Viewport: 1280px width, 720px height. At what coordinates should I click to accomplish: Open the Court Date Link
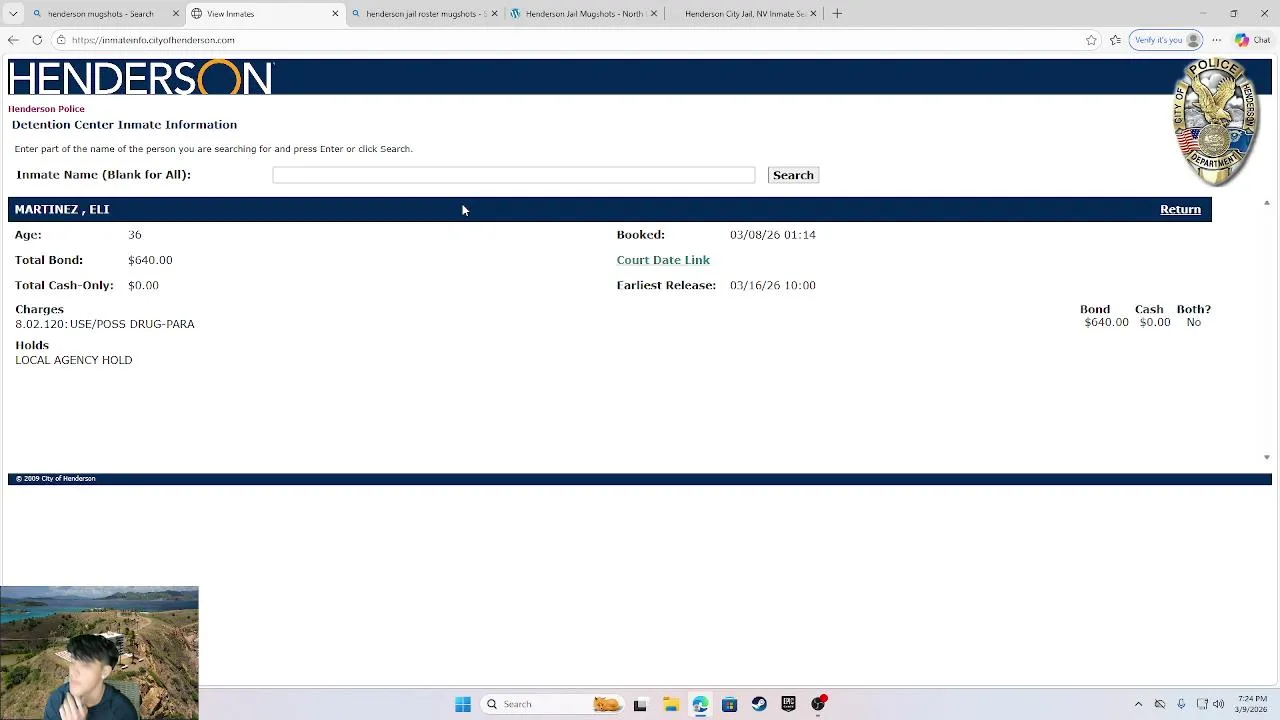663,260
